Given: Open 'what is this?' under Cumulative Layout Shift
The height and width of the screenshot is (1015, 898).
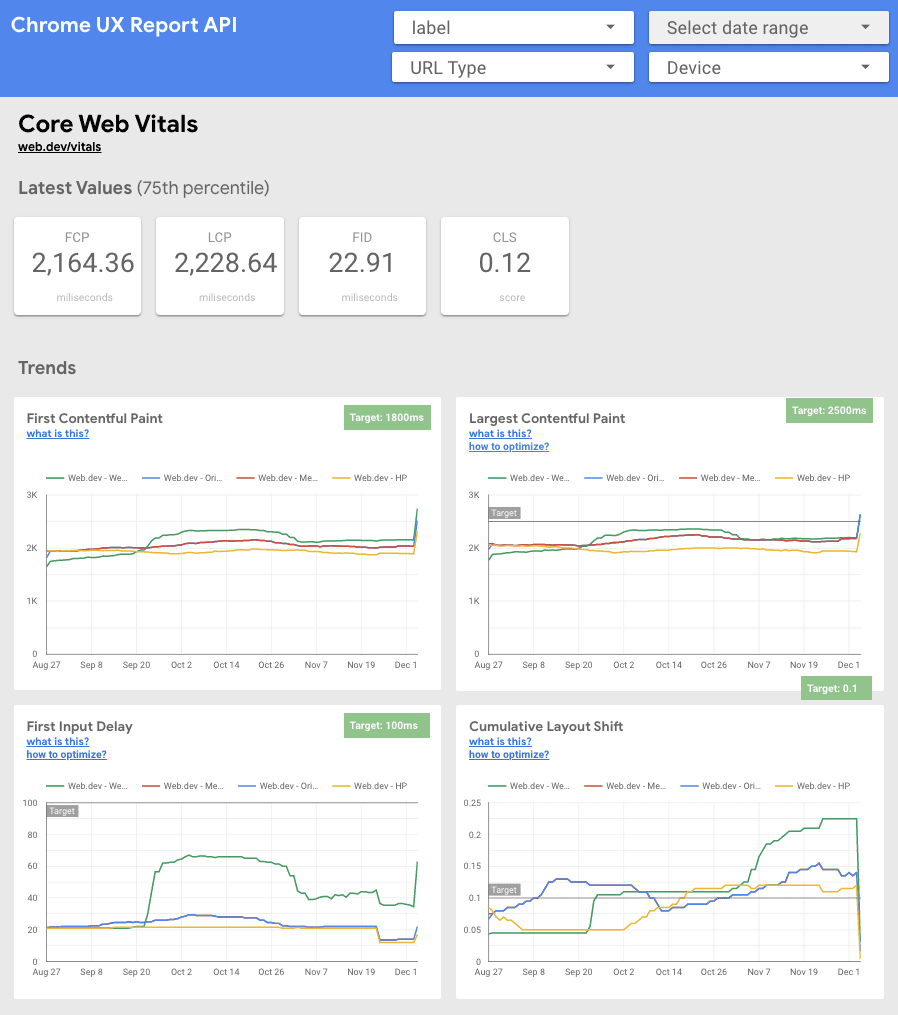Looking at the screenshot, I should point(499,741).
